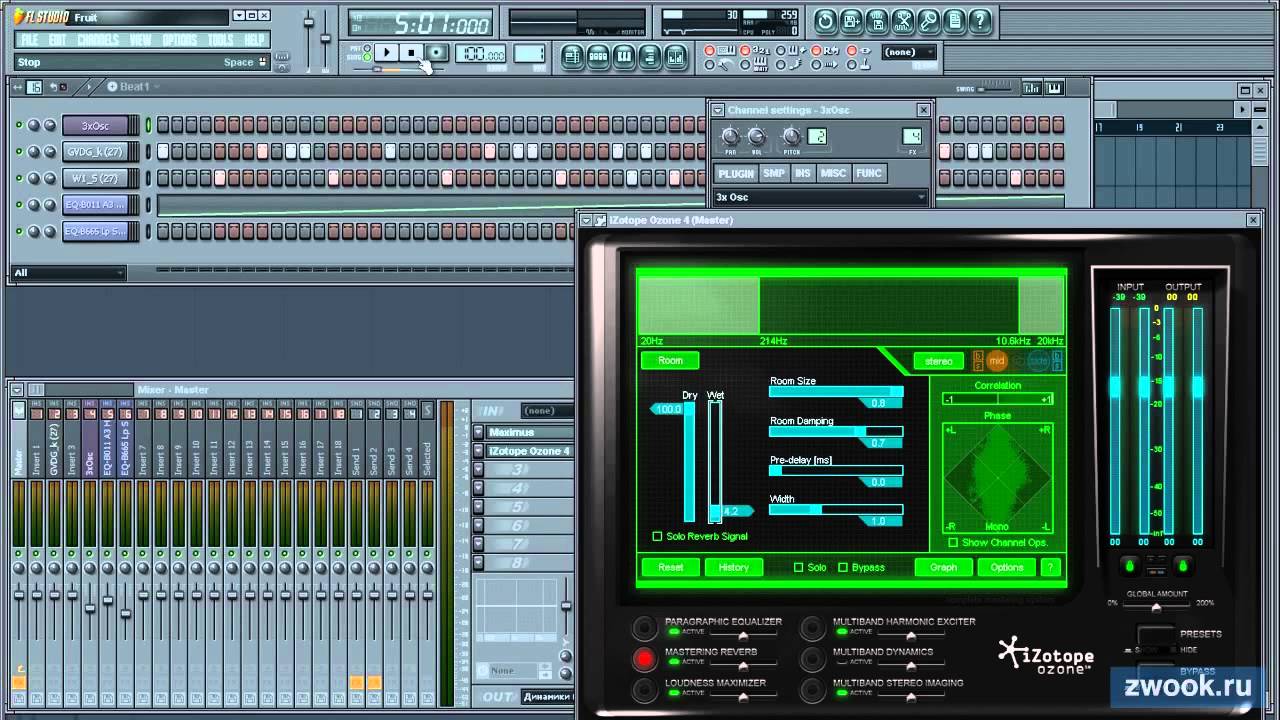1280x720 pixels.
Task: Click the Global Amount slider in Ozone
Action: click(1156, 608)
